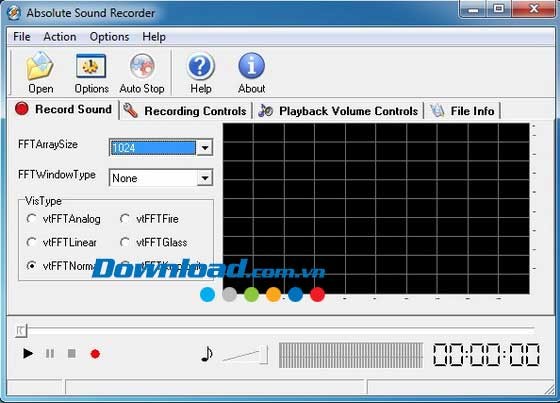Switch to the File Info tab

pos(462,111)
